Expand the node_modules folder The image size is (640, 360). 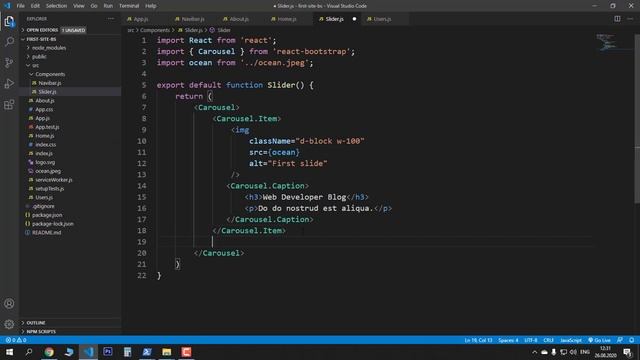click(49, 48)
